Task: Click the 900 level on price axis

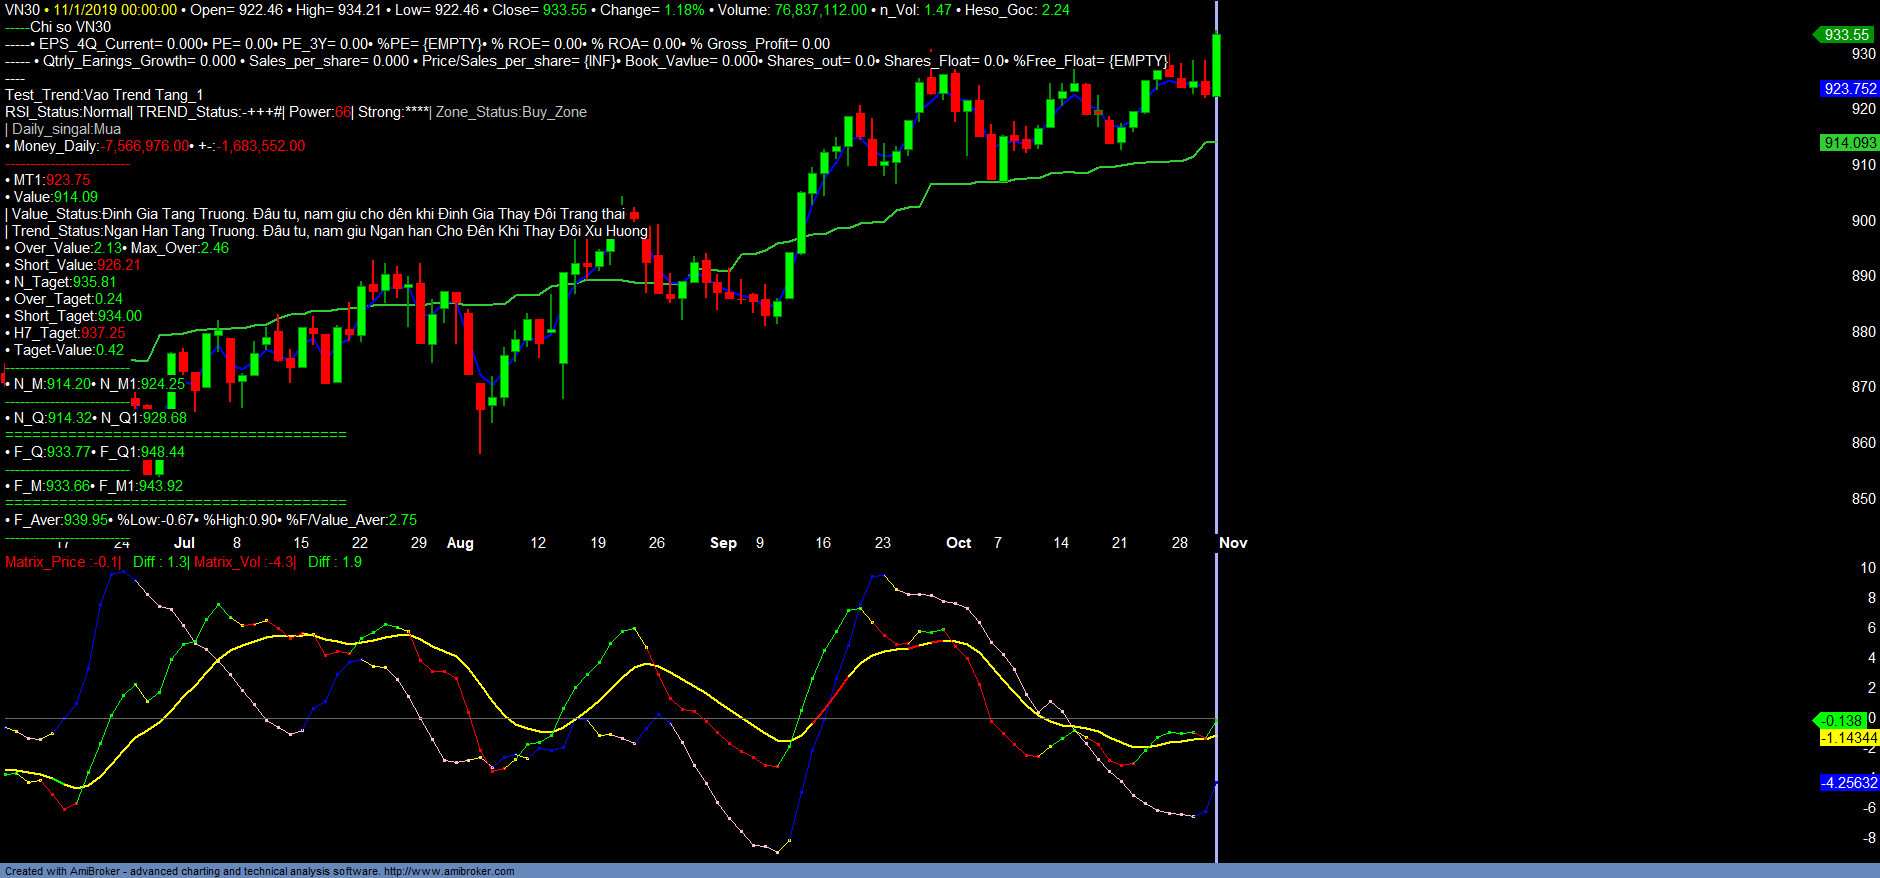Action: click(1863, 221)
